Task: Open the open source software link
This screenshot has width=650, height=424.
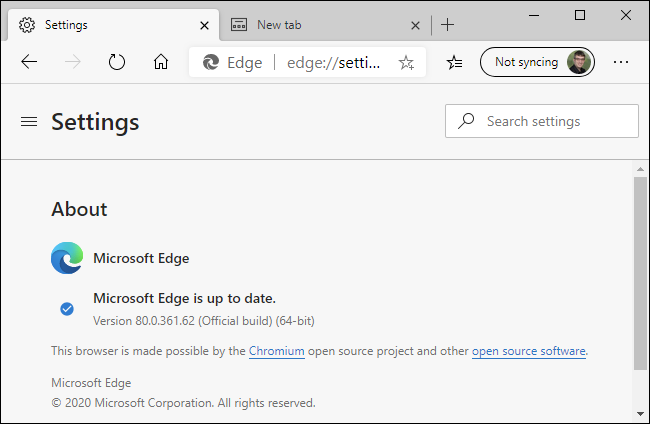Action: 529,351
